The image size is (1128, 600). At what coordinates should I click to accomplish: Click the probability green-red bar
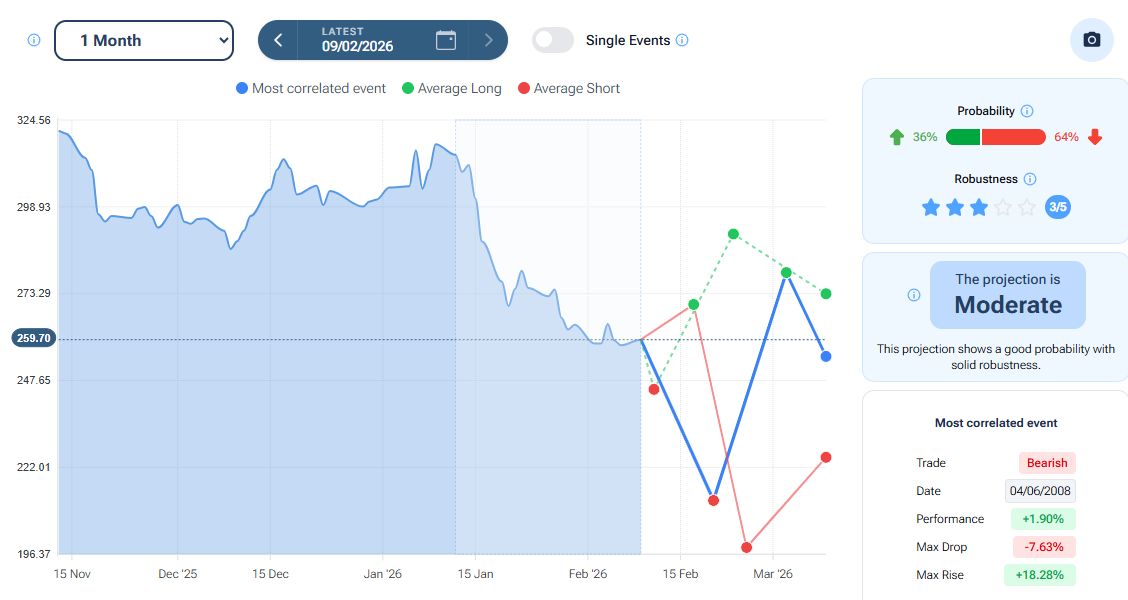(x=995, y=137)
